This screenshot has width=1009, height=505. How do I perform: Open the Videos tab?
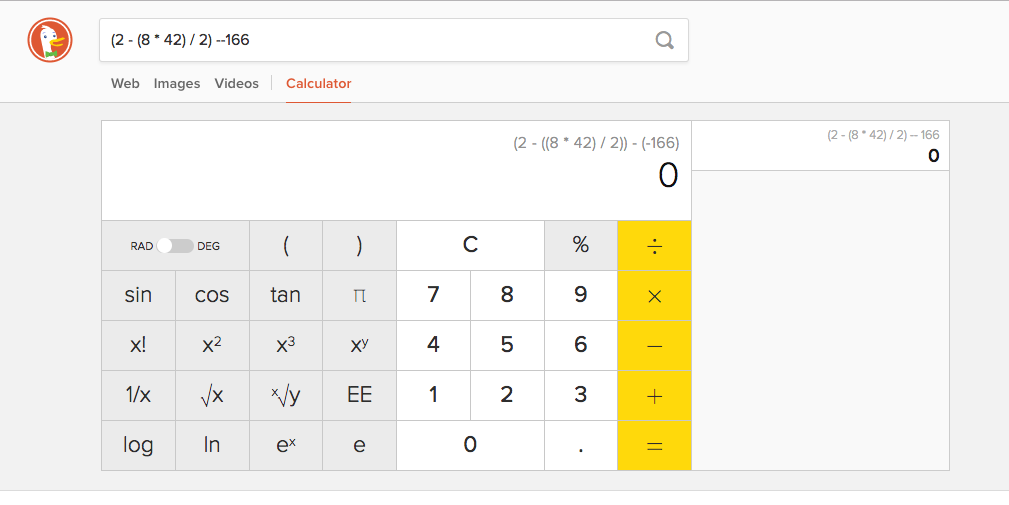(236, 84)
